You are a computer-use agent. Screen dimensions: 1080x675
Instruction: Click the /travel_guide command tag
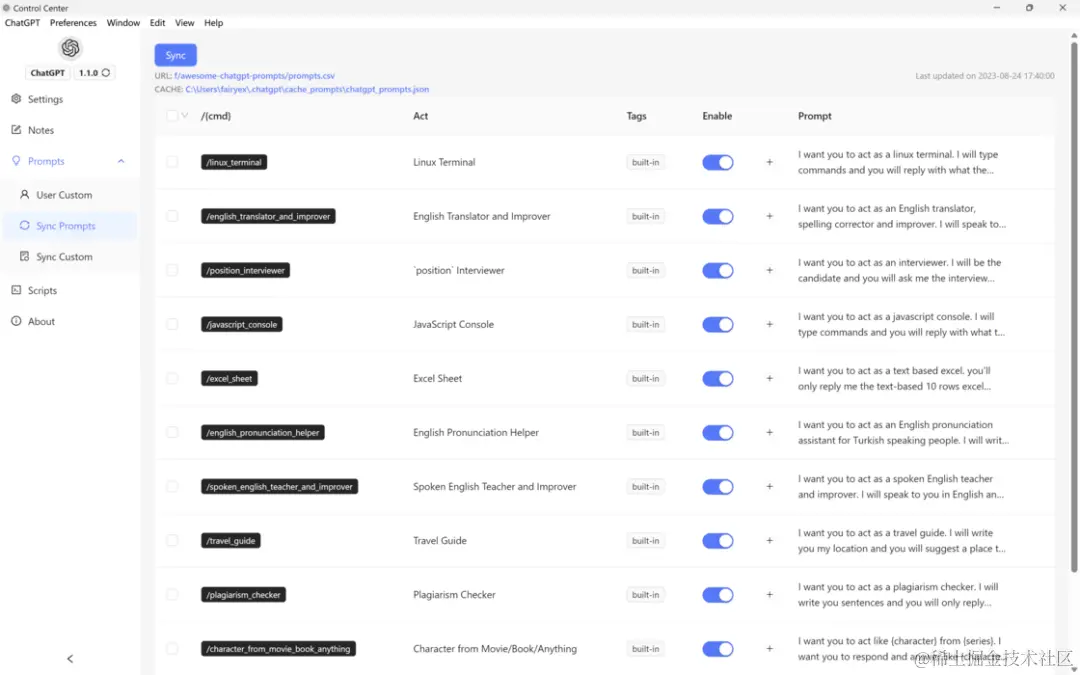point(231,541)
